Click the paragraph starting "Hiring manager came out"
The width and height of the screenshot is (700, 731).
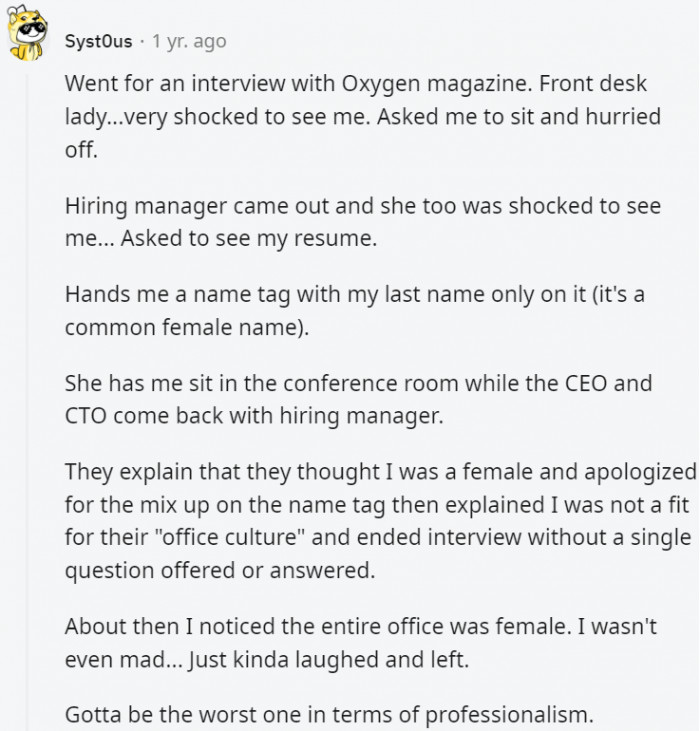pos(363,223)
